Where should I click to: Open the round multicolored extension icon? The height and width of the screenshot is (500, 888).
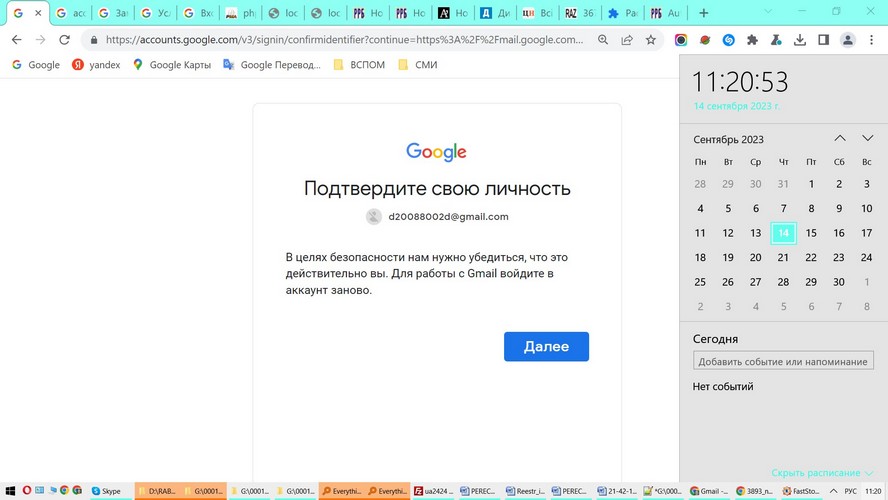coord(681,40)
